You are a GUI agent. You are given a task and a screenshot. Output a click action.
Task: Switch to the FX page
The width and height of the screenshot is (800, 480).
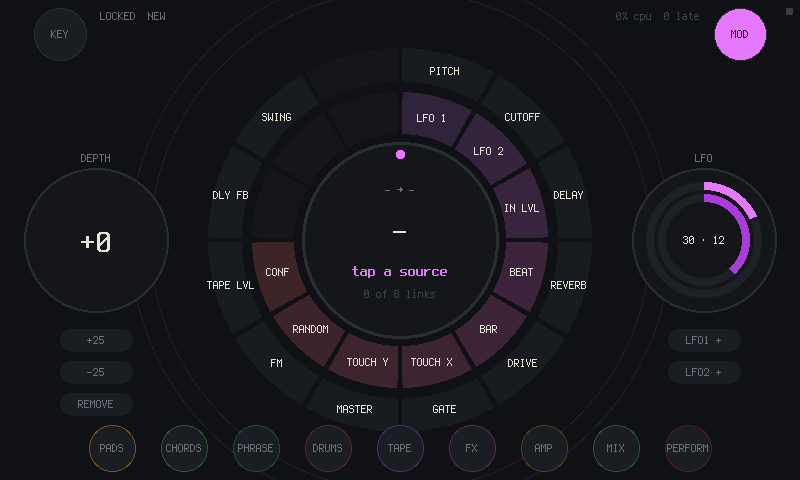(472, 448)
